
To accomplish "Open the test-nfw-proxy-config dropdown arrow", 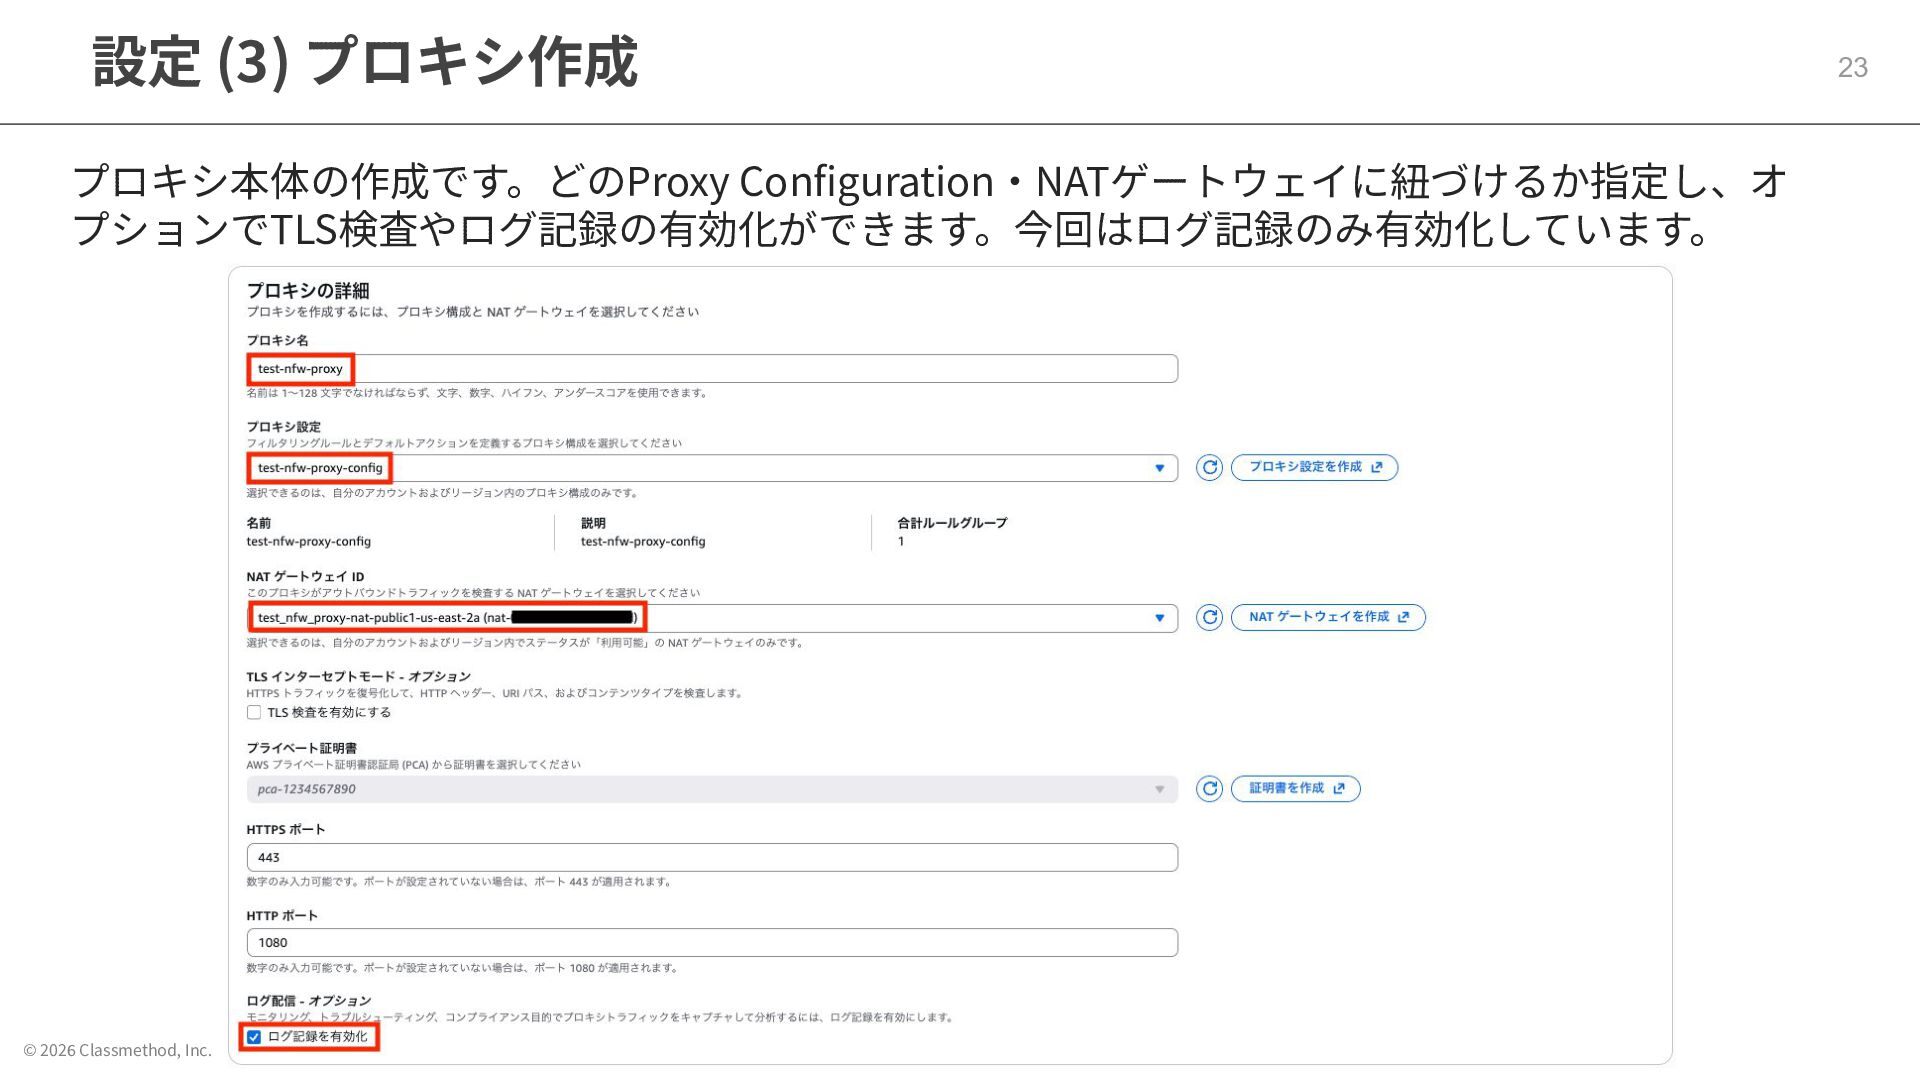I will point(1159,468).
